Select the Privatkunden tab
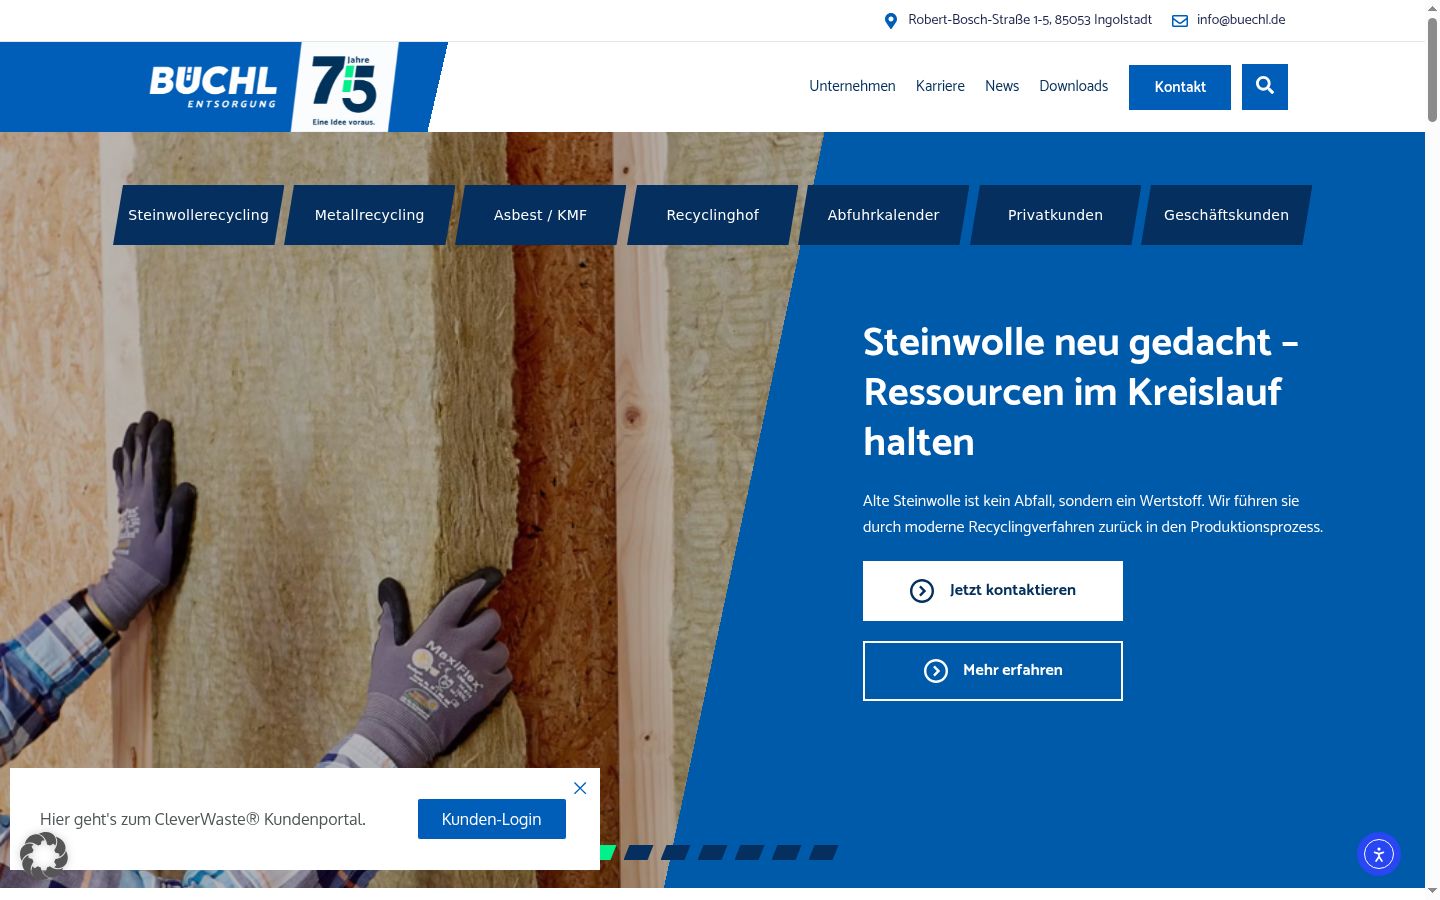The height and width of the screenshot is (900, 1440). (x=1055, y=215)
